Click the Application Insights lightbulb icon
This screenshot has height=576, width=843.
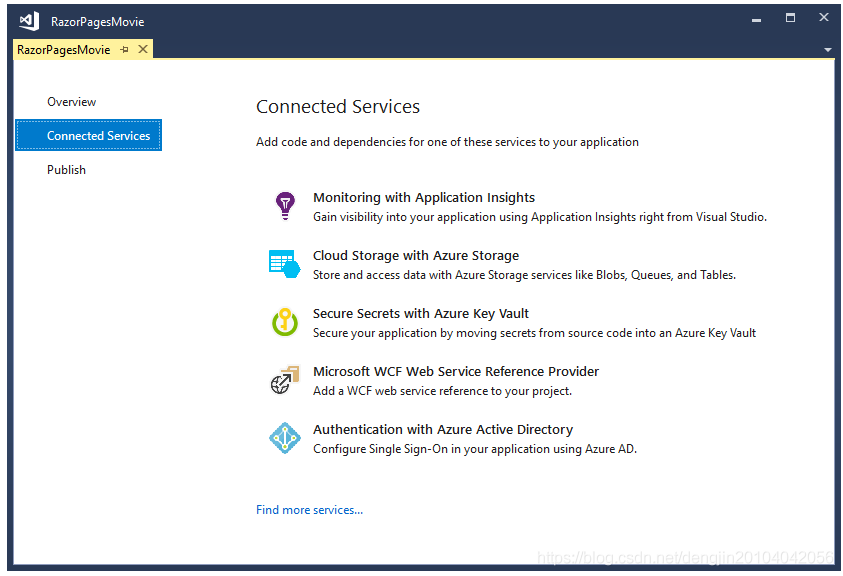[285, 205]
